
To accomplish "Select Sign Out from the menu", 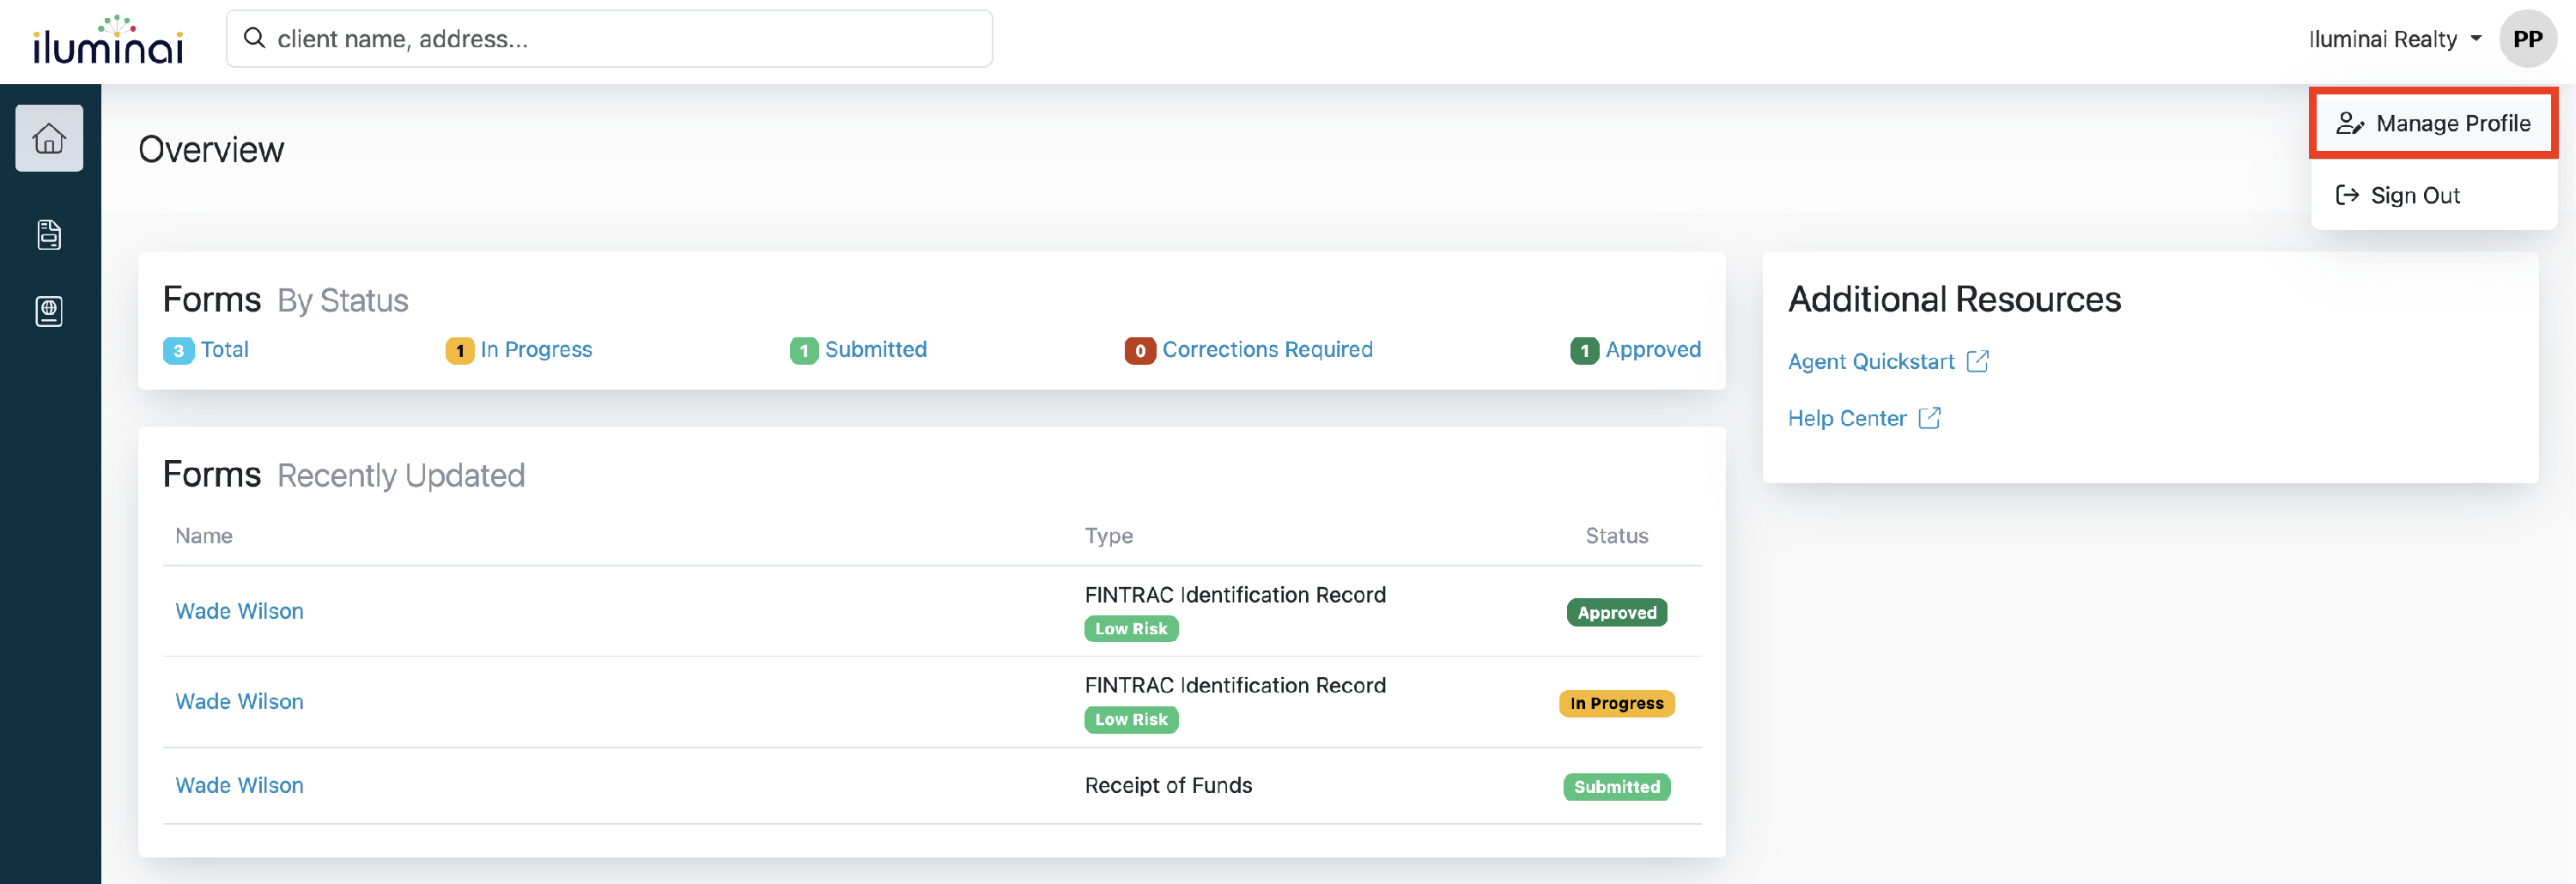I will coord(2433,195).
